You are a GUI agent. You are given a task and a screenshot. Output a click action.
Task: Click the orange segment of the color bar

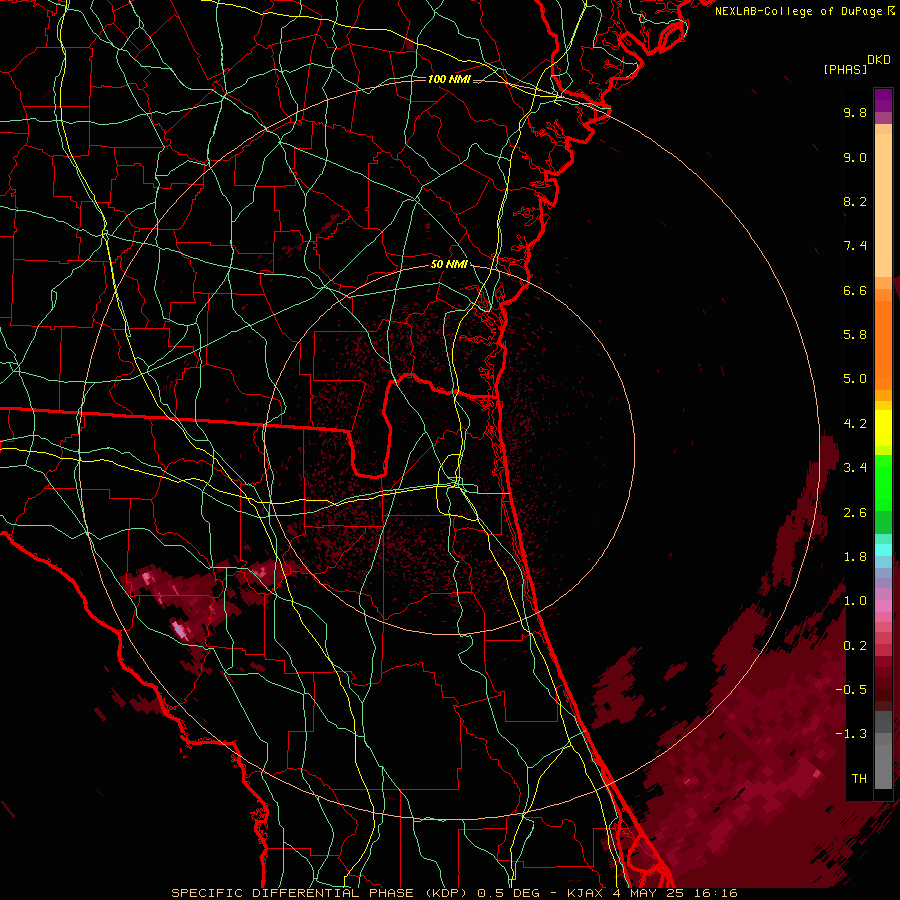pos(883,344)
